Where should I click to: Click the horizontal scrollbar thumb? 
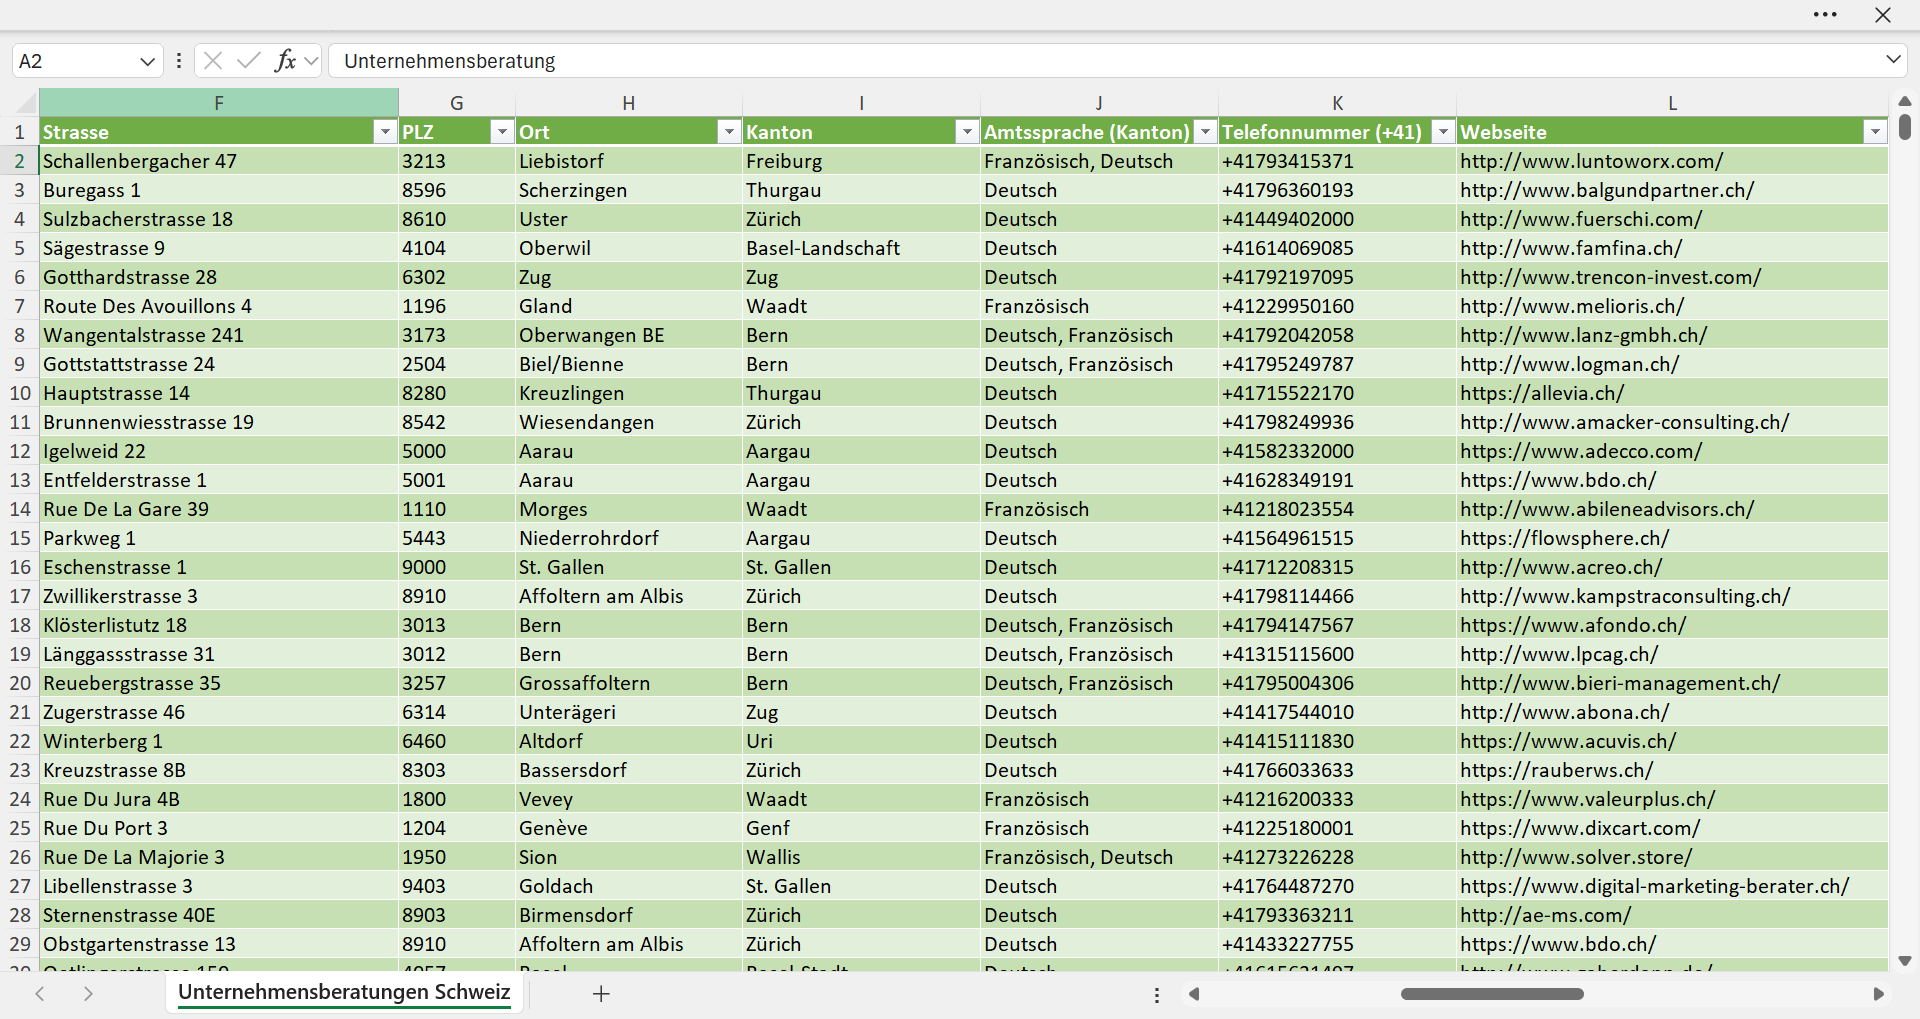pyautogui.click(x=1492, y=994)
